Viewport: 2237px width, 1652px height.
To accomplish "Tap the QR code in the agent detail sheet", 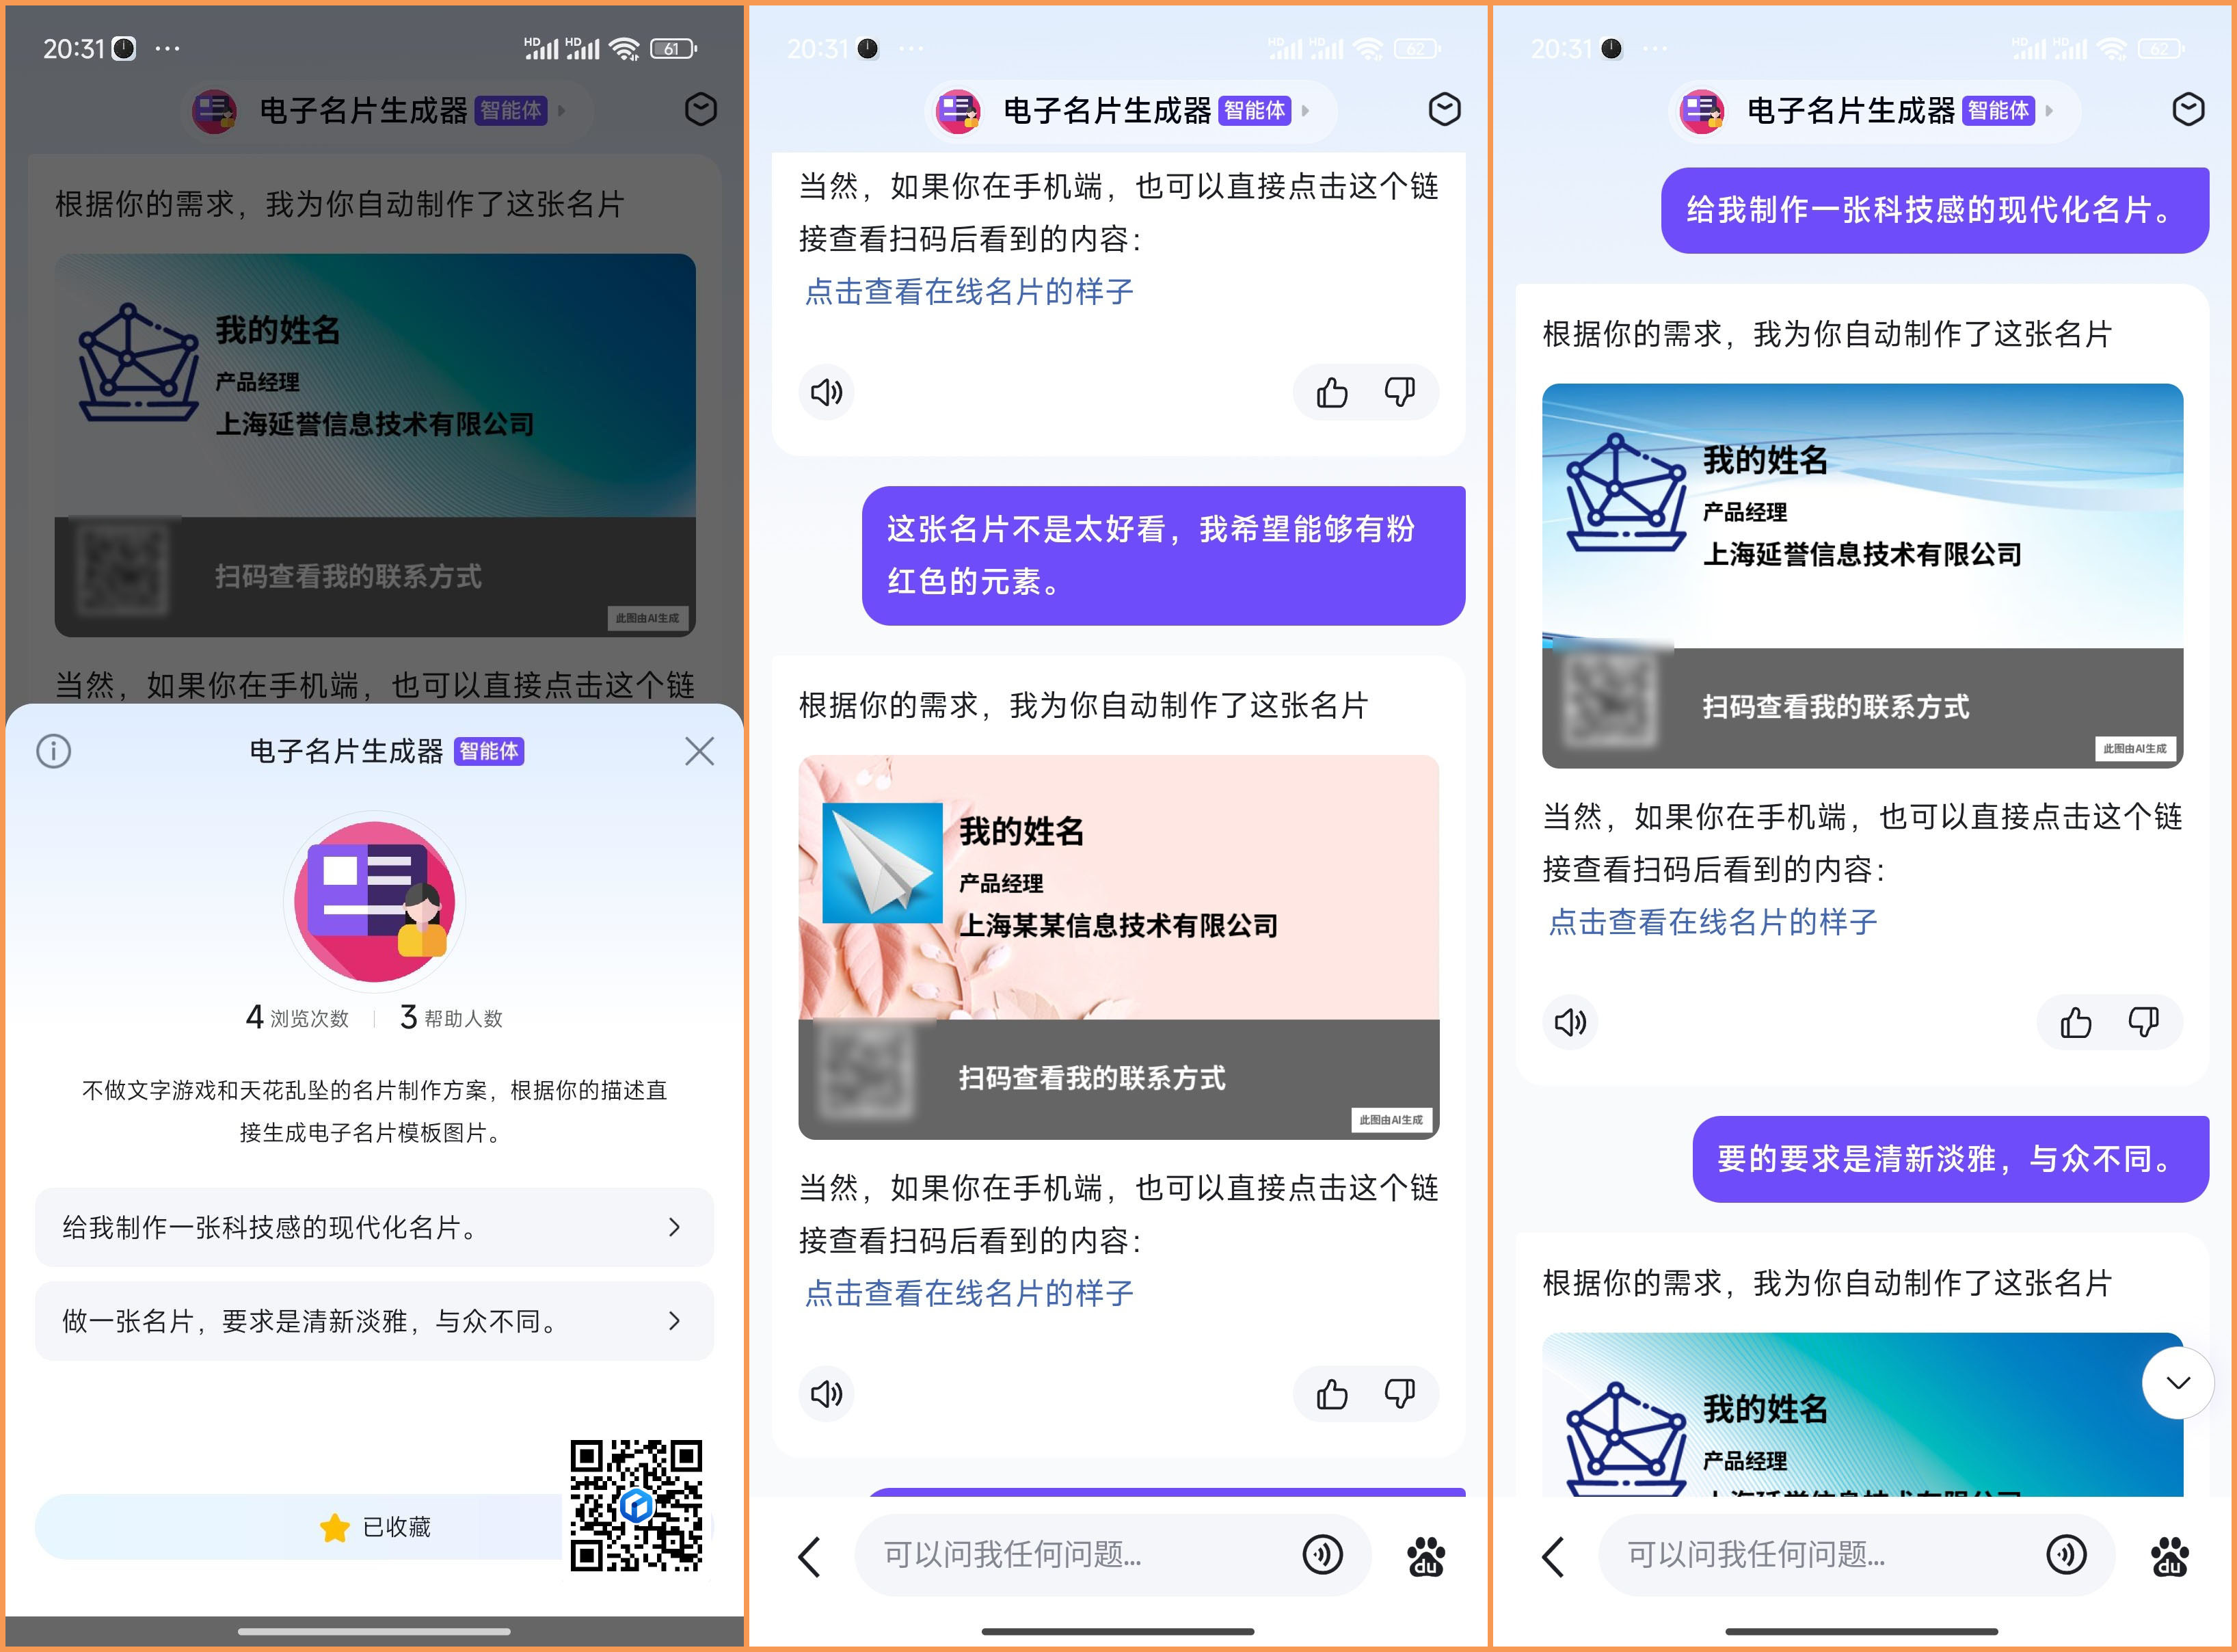I will tap(636, 1505).
